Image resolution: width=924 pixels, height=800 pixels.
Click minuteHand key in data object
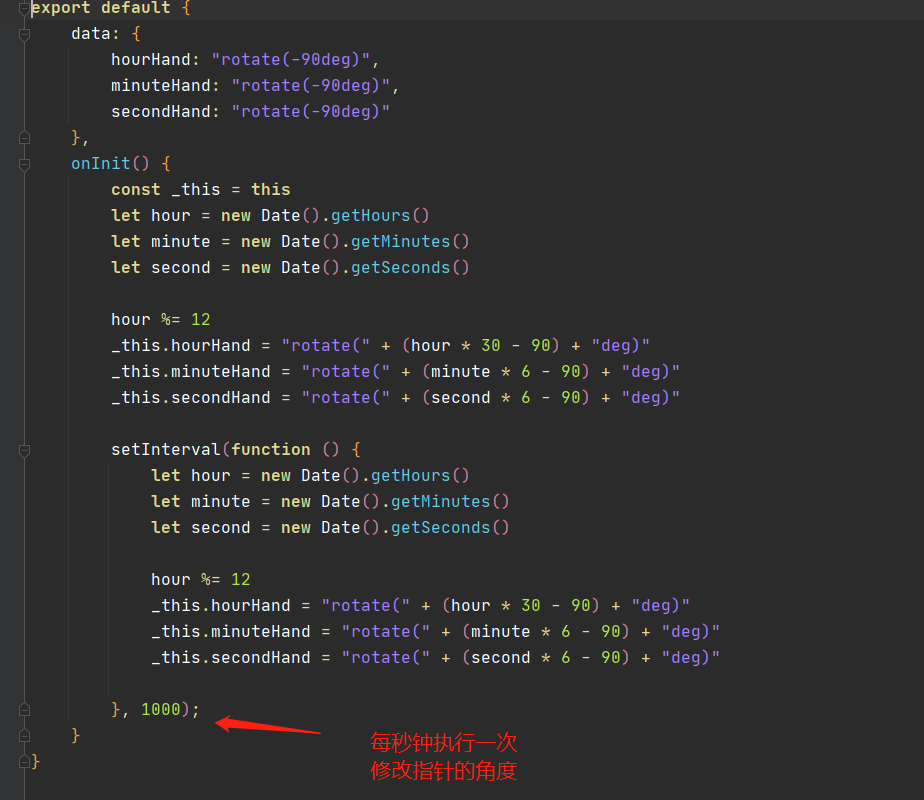[x=160, y=85]
